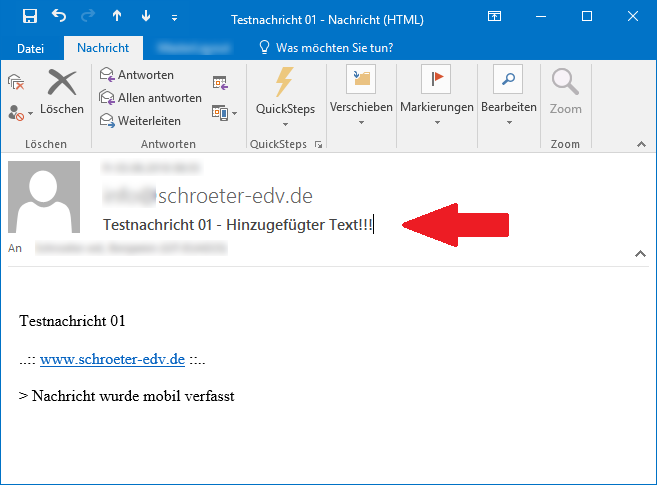Image resolution: width=657 pixels, height=485 pixels.
Task: Collapse the ribbon with the chevron
Action: click(x=640, y=144)
